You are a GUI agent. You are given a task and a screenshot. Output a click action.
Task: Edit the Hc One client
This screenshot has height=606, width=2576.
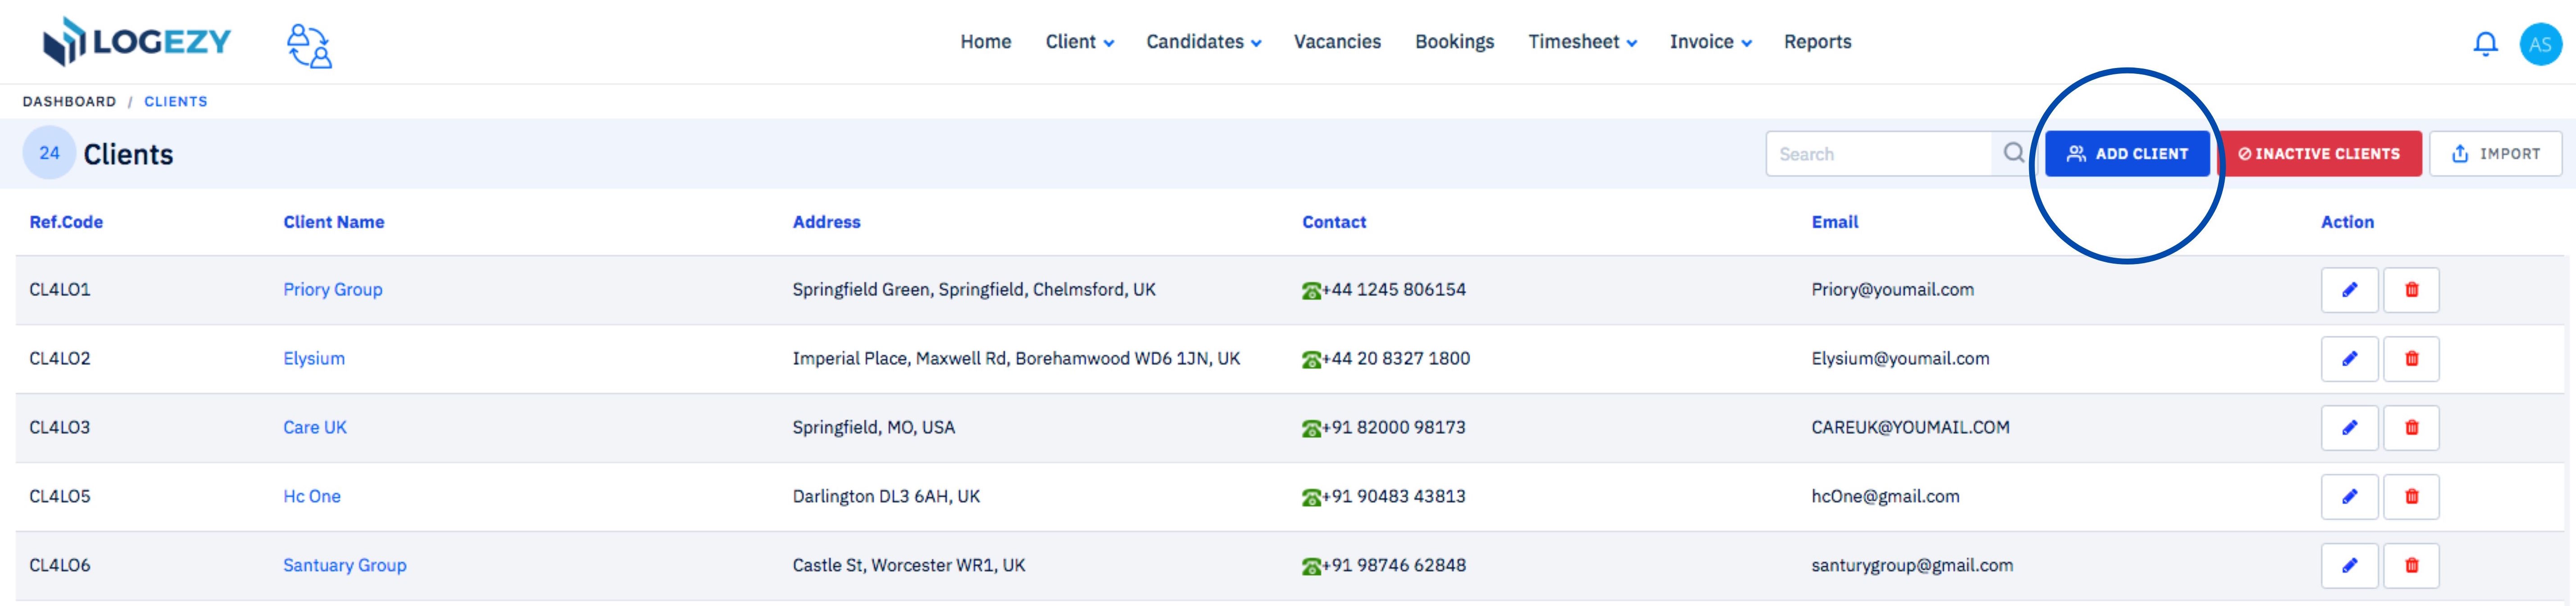click(2349, 497)
